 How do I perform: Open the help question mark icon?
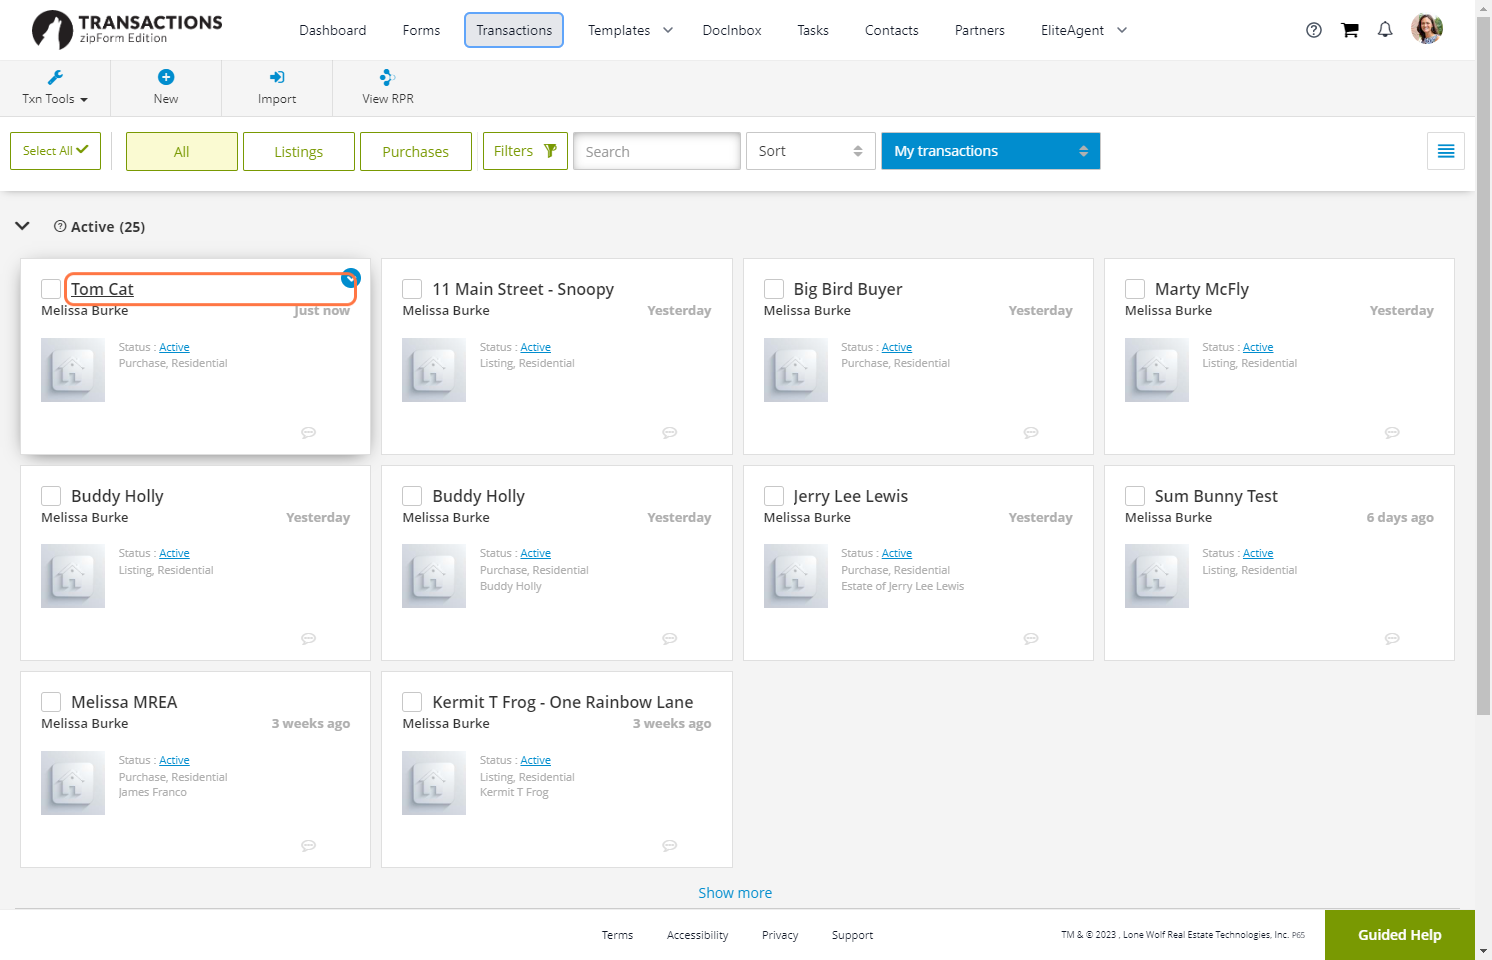[x=1314, y=30]
